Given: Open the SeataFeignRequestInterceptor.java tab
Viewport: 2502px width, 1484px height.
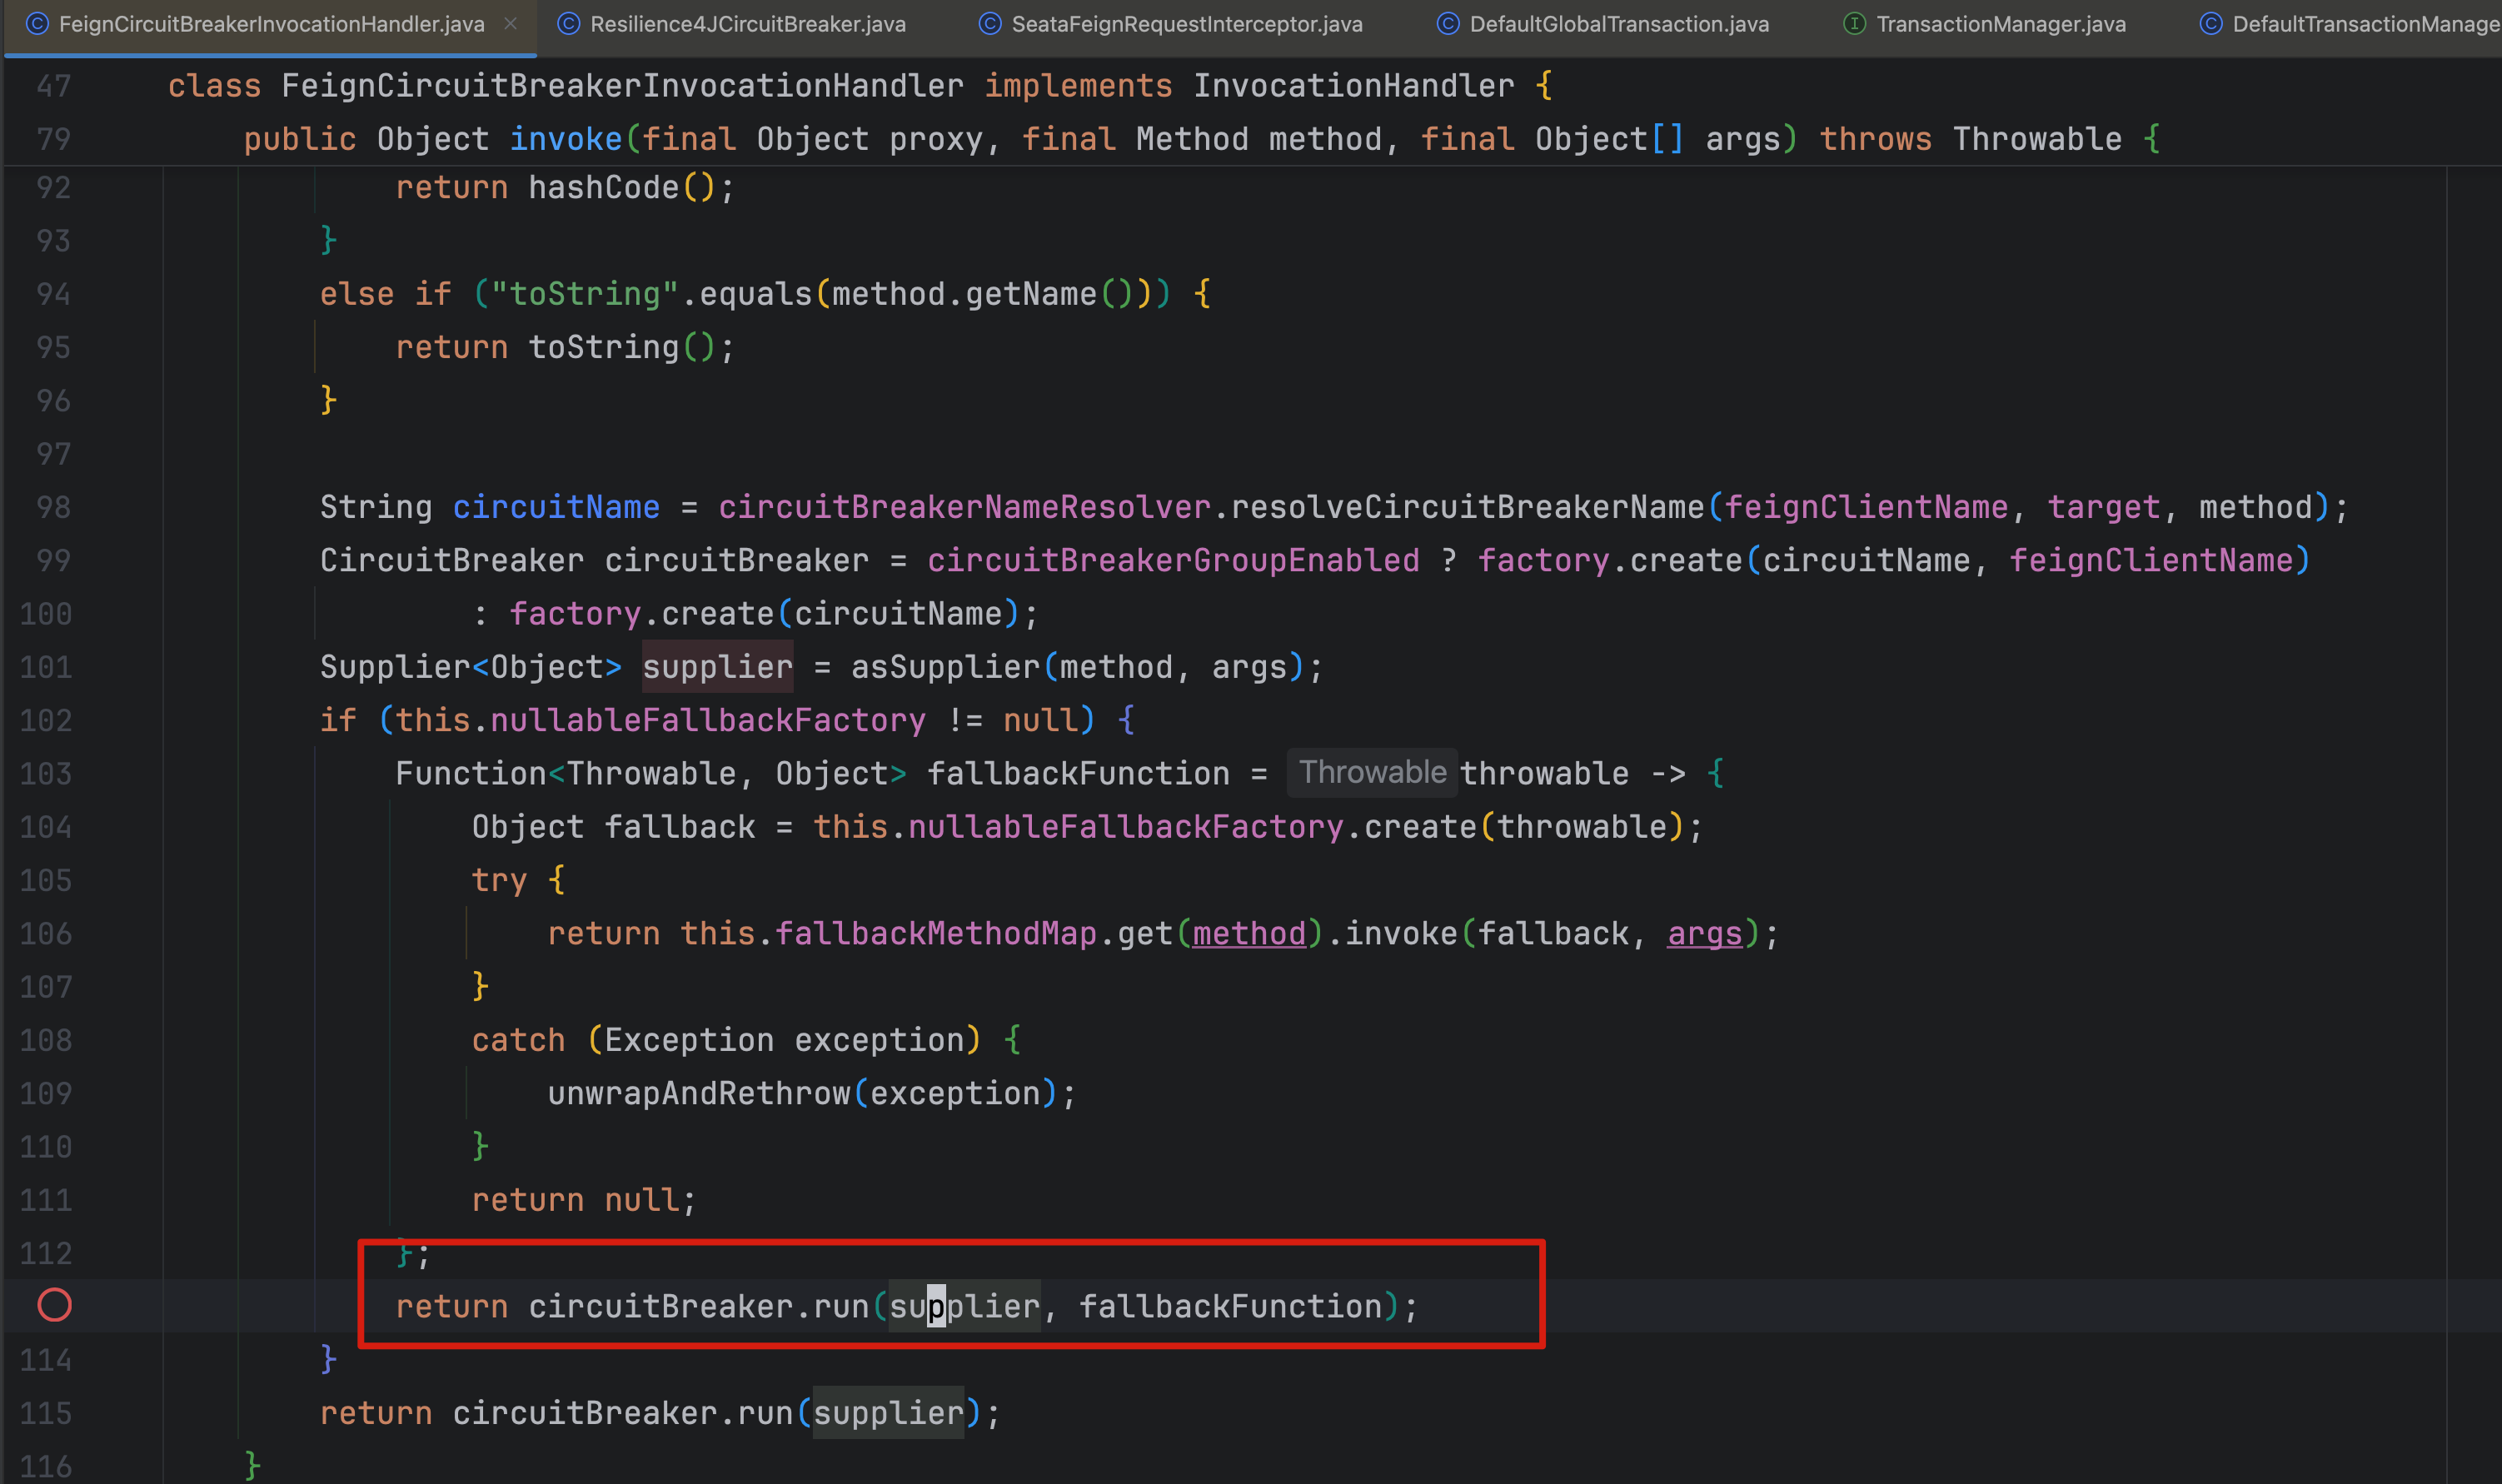Looking at the screenshot, I should coord(1186,23).
